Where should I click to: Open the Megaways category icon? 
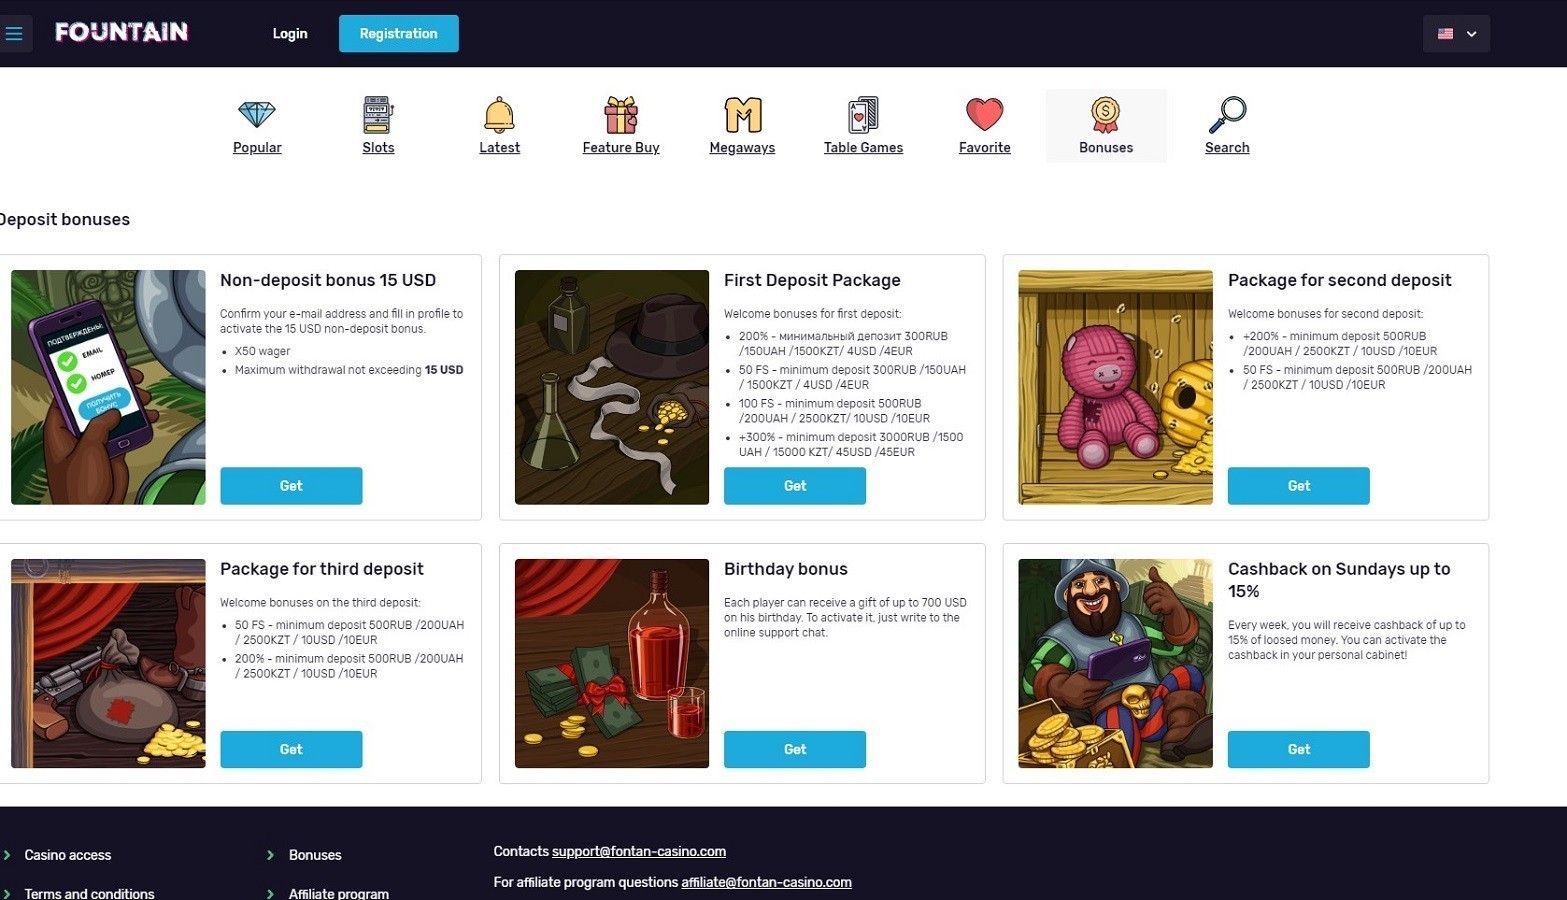coord(742,115)
